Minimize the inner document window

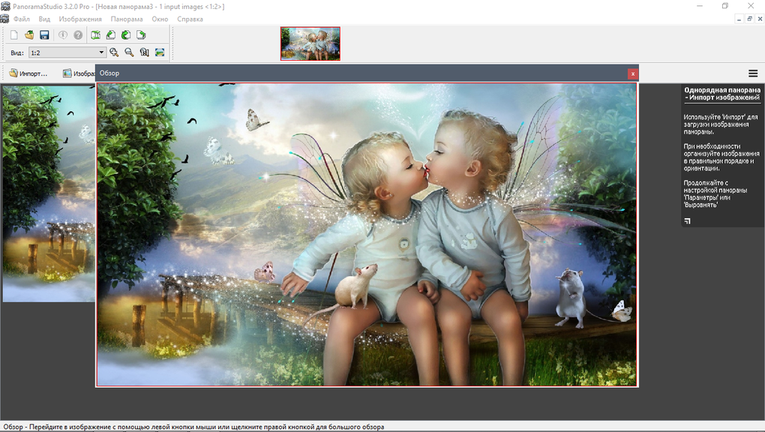click(x=739, y=19)
